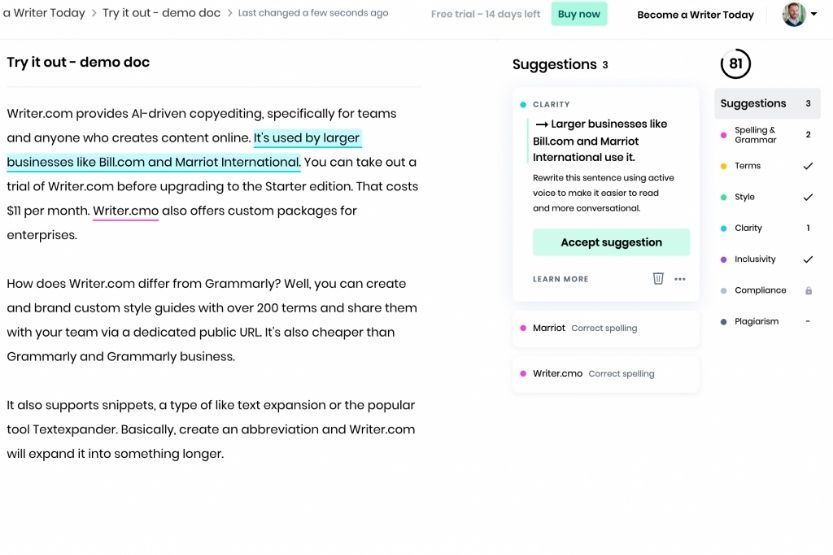The width and height of the screenshot is (833, 555).
Task: Click the checkmark beside Terms
Action: tap(808, 166)
